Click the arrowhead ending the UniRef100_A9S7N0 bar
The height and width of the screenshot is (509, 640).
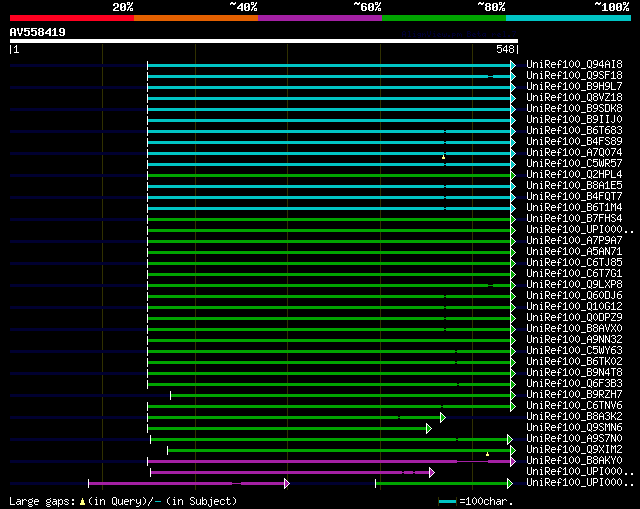509,439
